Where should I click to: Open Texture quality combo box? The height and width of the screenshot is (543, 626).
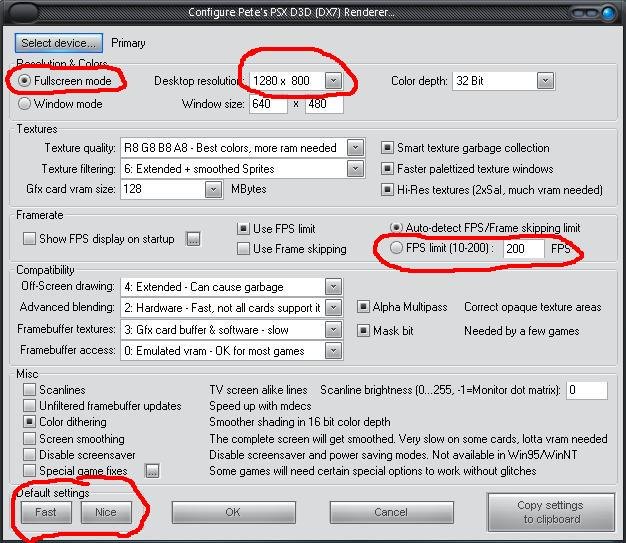click(x=355, y=147)
